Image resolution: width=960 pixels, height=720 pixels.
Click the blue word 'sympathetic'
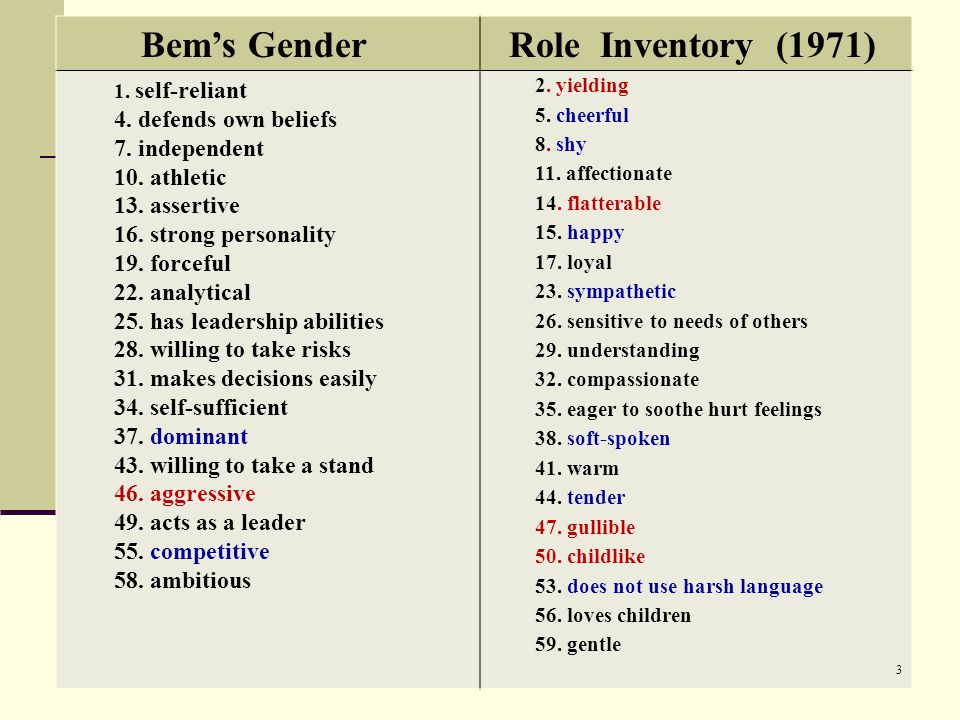point(621,292)
